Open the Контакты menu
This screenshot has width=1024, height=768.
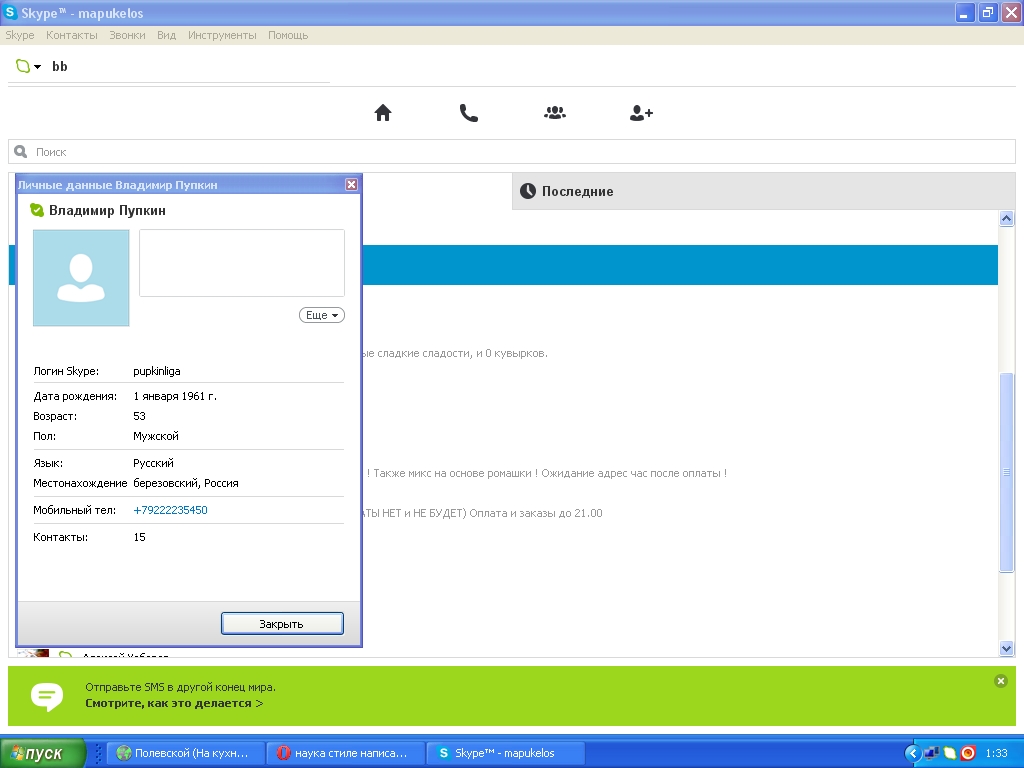point(72,35)
